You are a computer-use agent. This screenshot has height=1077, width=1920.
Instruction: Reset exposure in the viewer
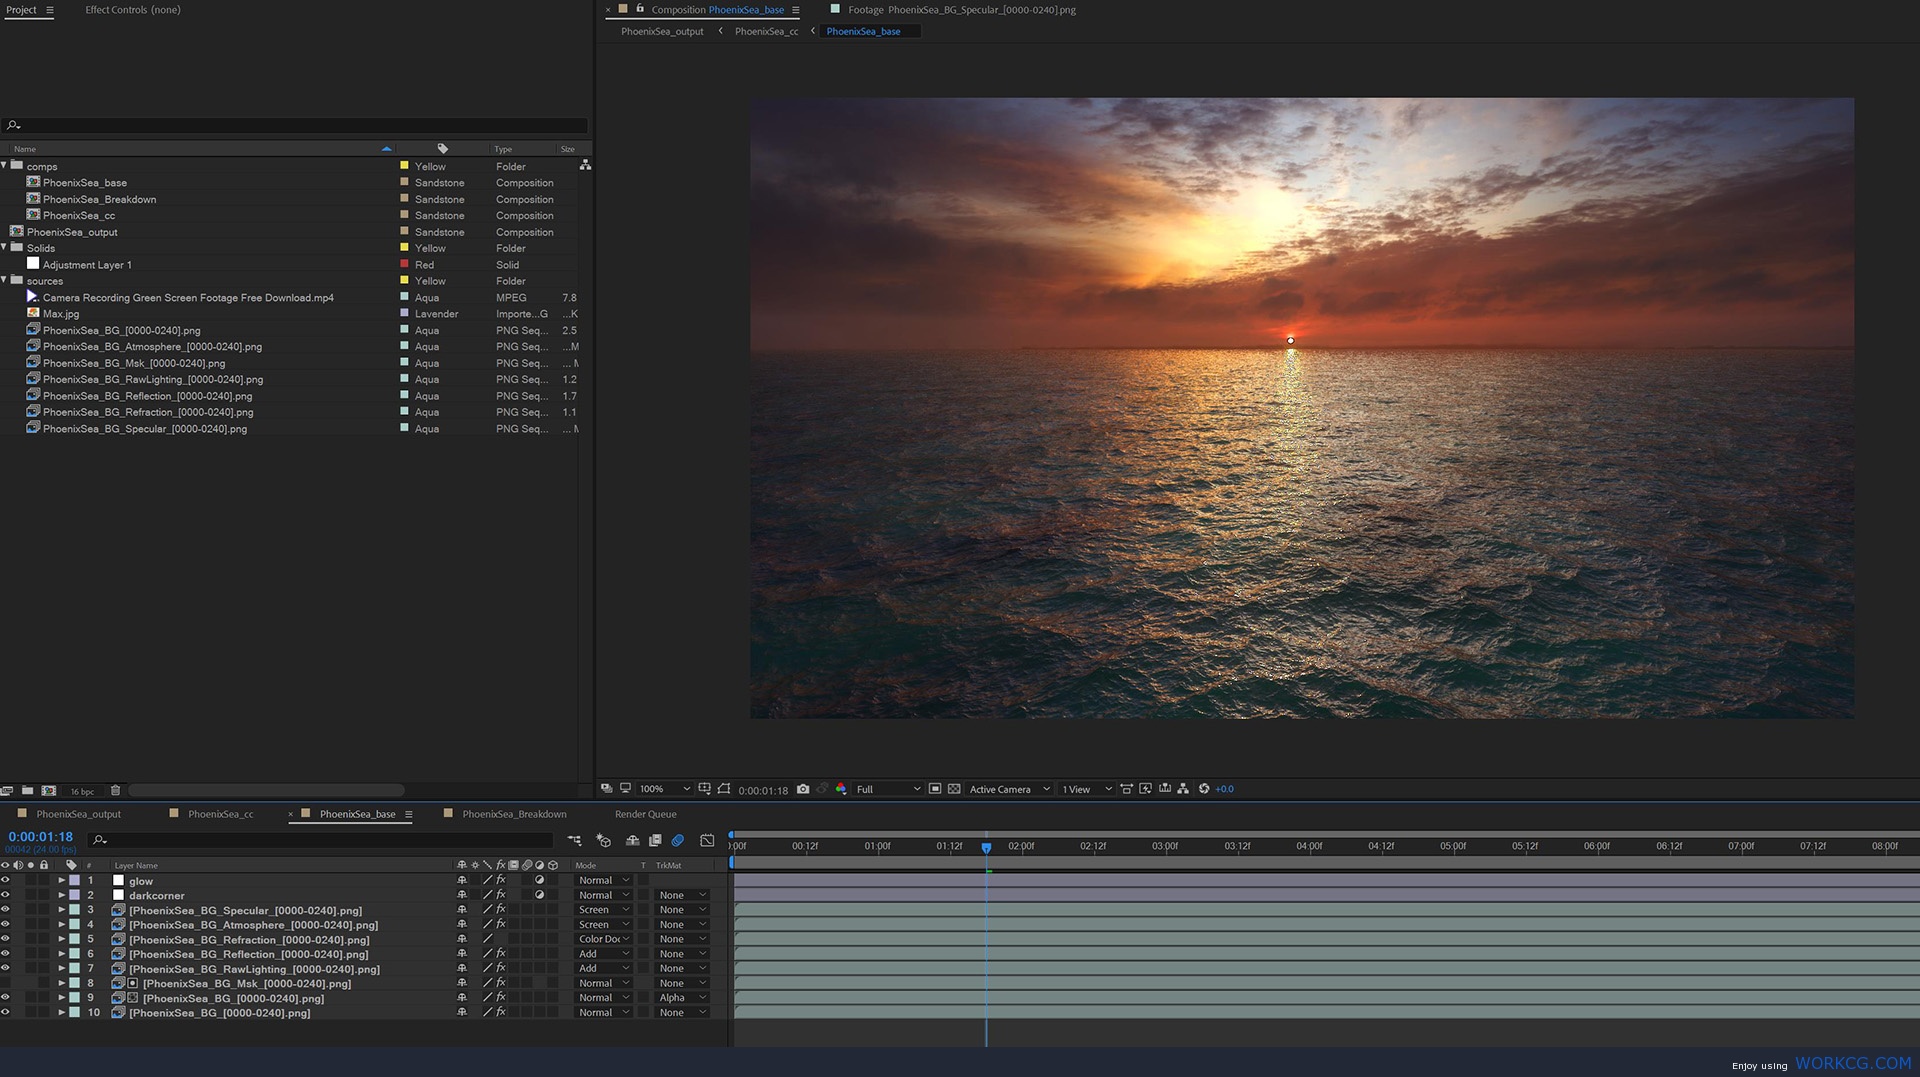pos(1204,789)
